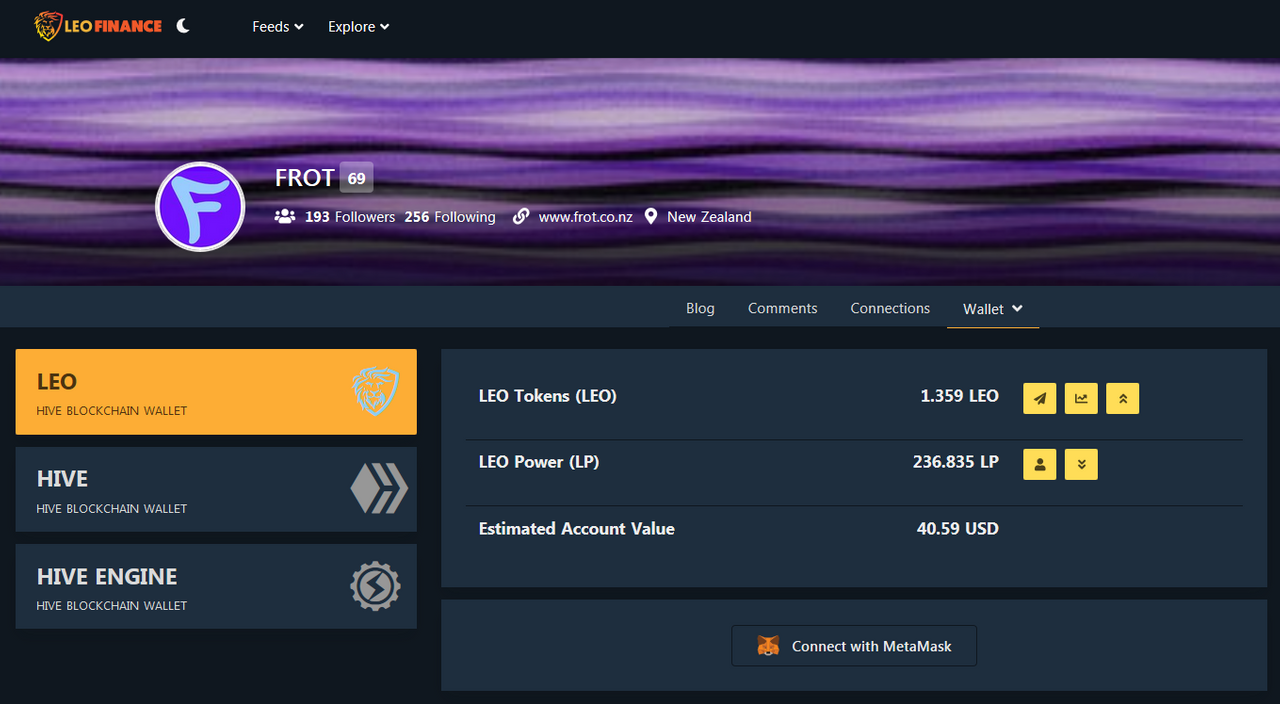The image size is (1280, 704).
Task: Select the LEO wallet card
Action: 216,392
